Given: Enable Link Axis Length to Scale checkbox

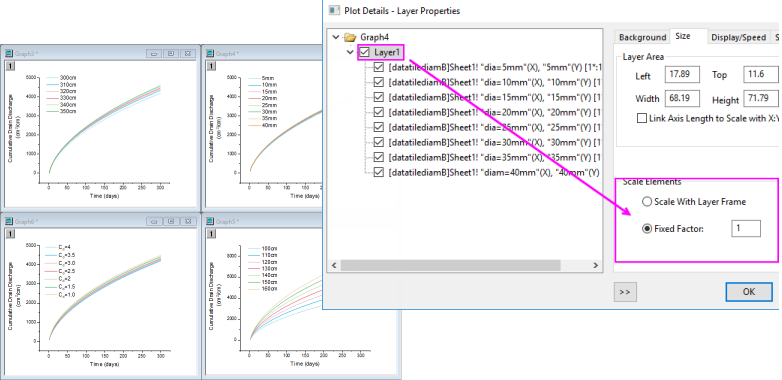Looking at the screenshot, I should point(642,119).
